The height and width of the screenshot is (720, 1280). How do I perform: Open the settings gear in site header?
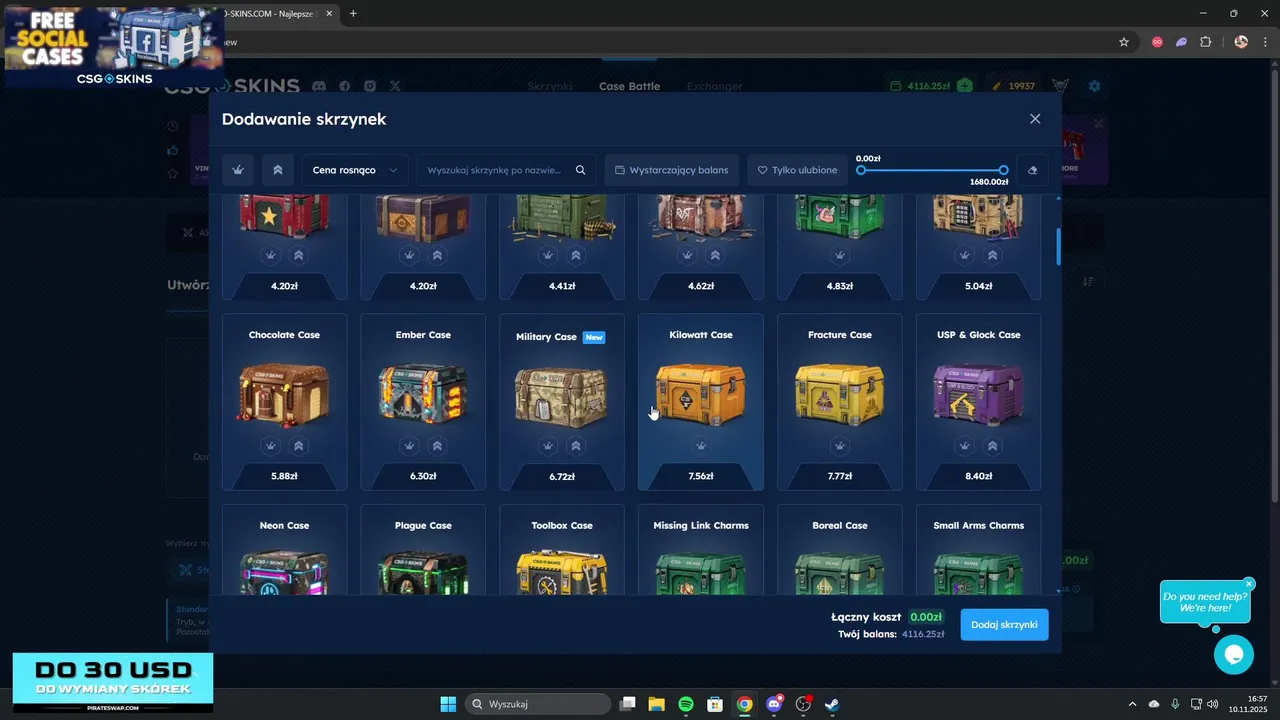coord(1094,86)
